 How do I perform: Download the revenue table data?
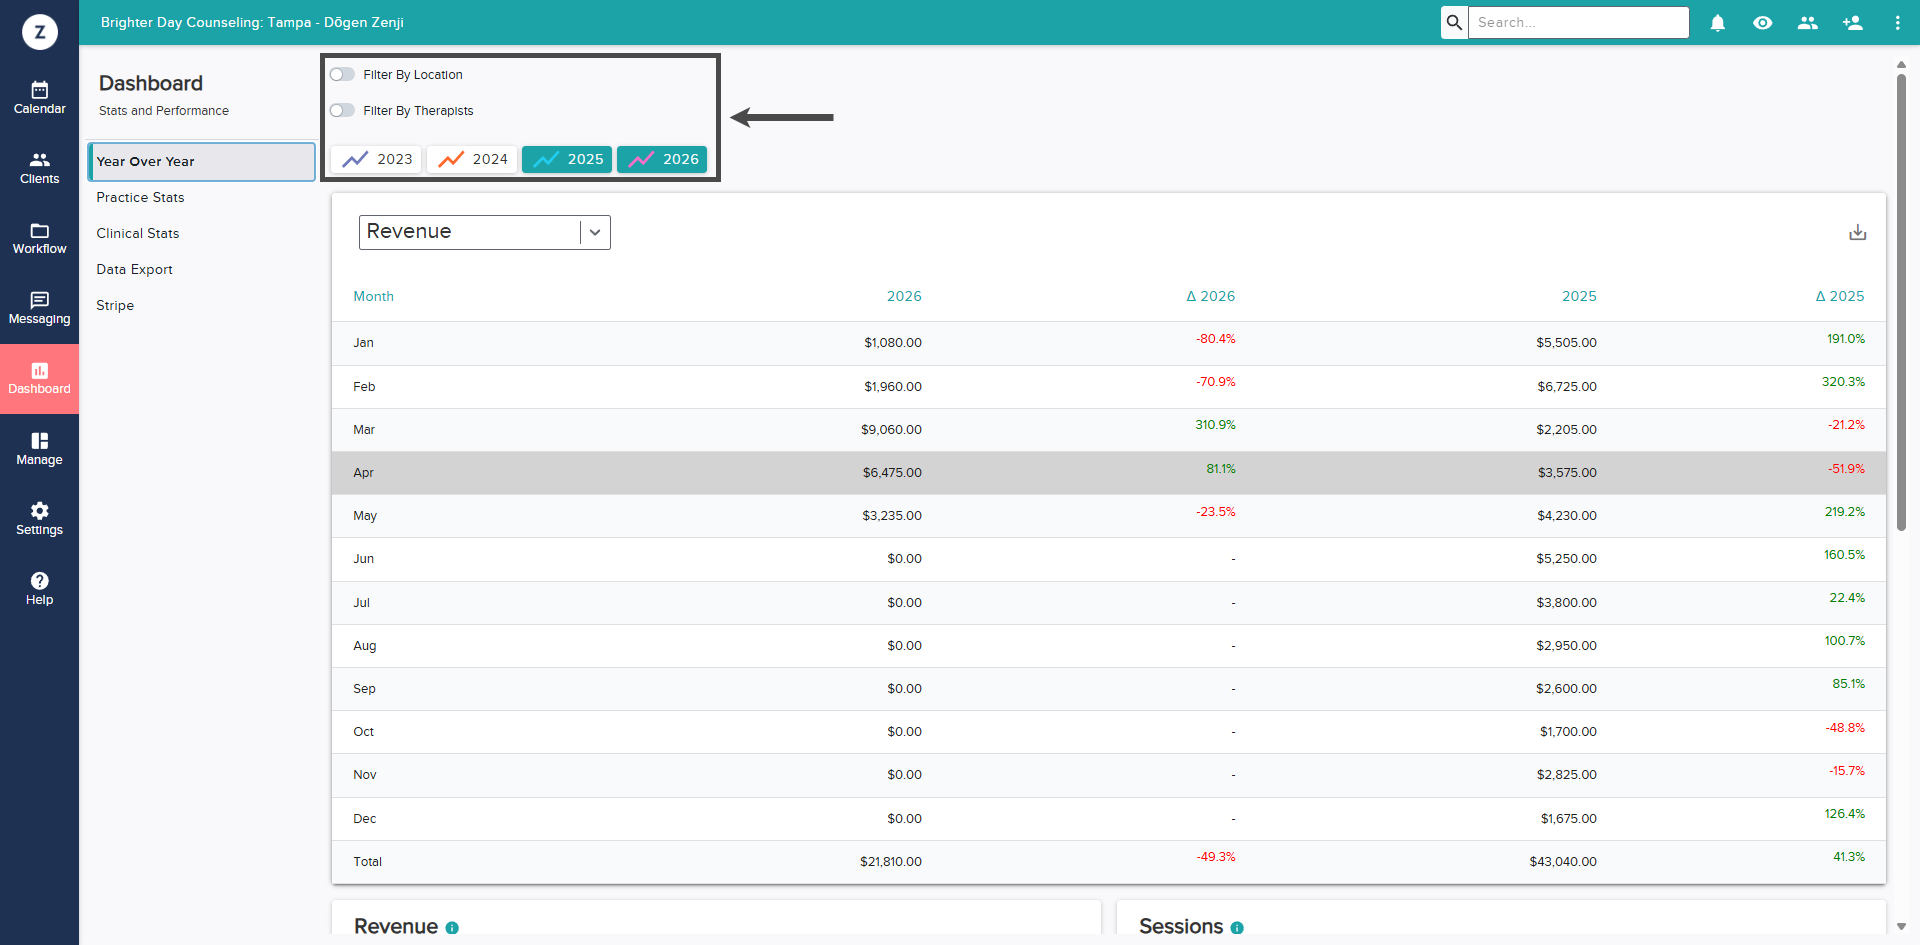[x=1857, y=232]
